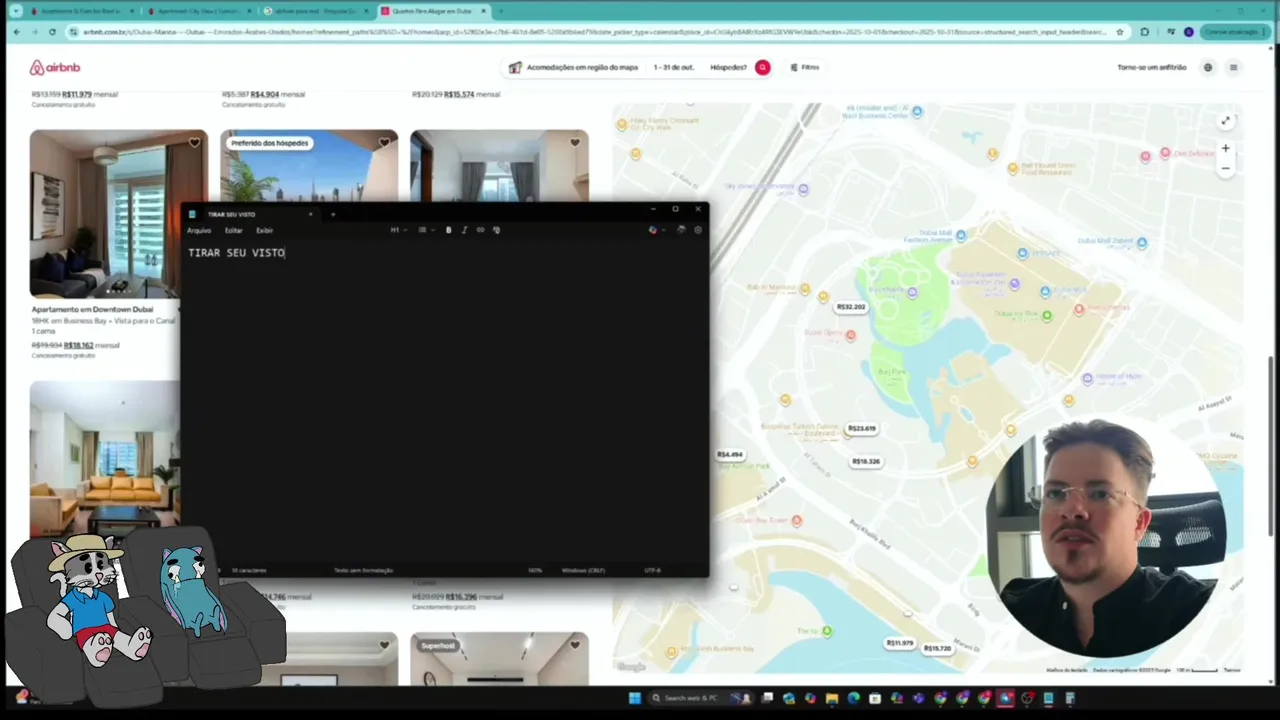The image size is (1280, 720).
Task: Toggle italic formatting in Notepad
Action: [464, 230]
